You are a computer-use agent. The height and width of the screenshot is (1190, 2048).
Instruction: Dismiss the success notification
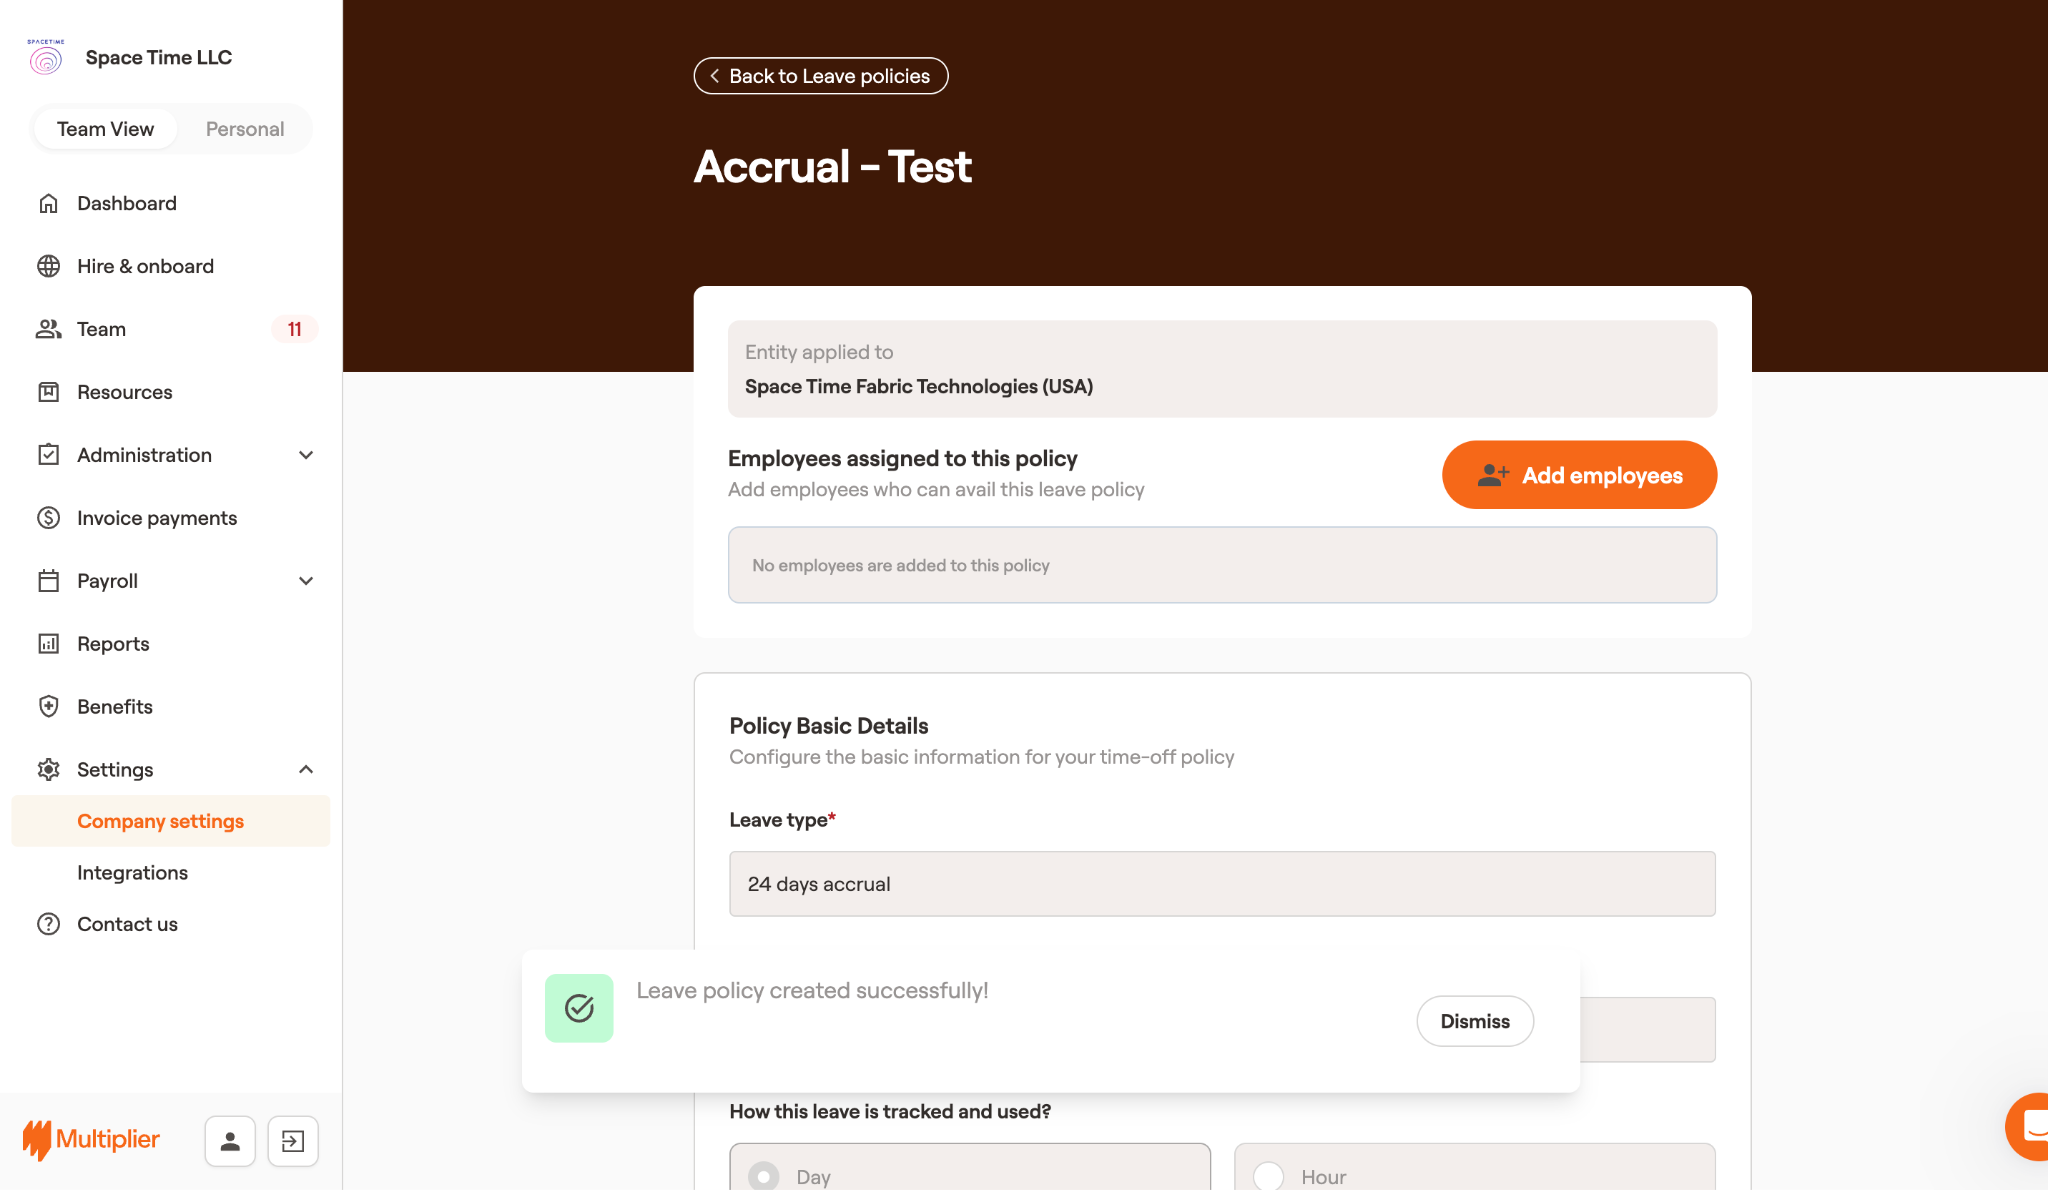click(x=1475, y=1021)
